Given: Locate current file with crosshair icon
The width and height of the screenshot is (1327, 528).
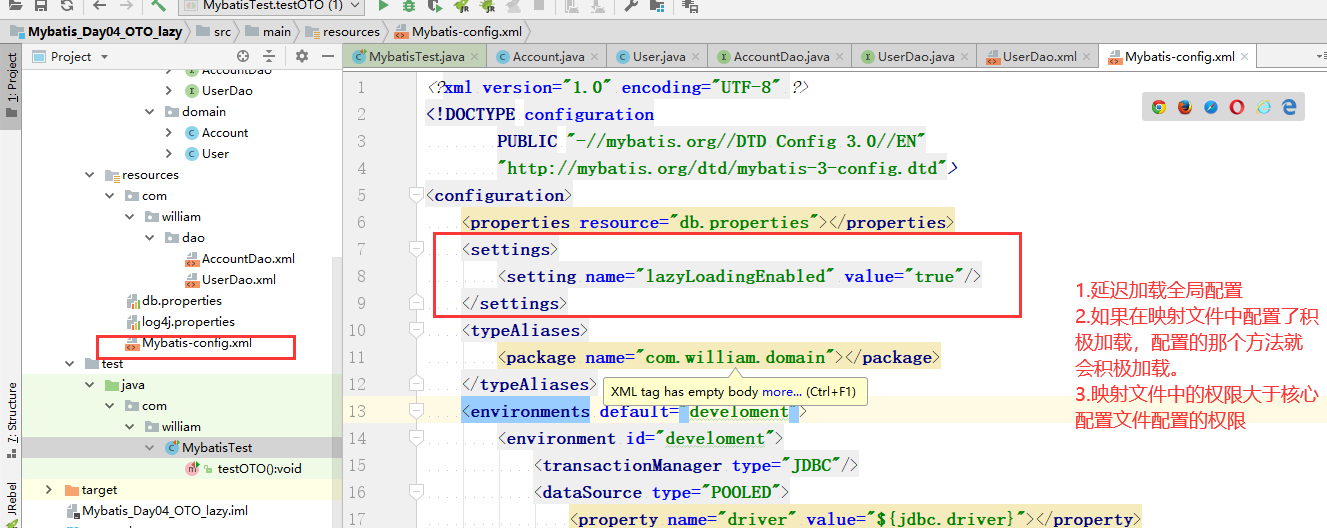Looking at the screenshot, I should (x=243, y=56).
